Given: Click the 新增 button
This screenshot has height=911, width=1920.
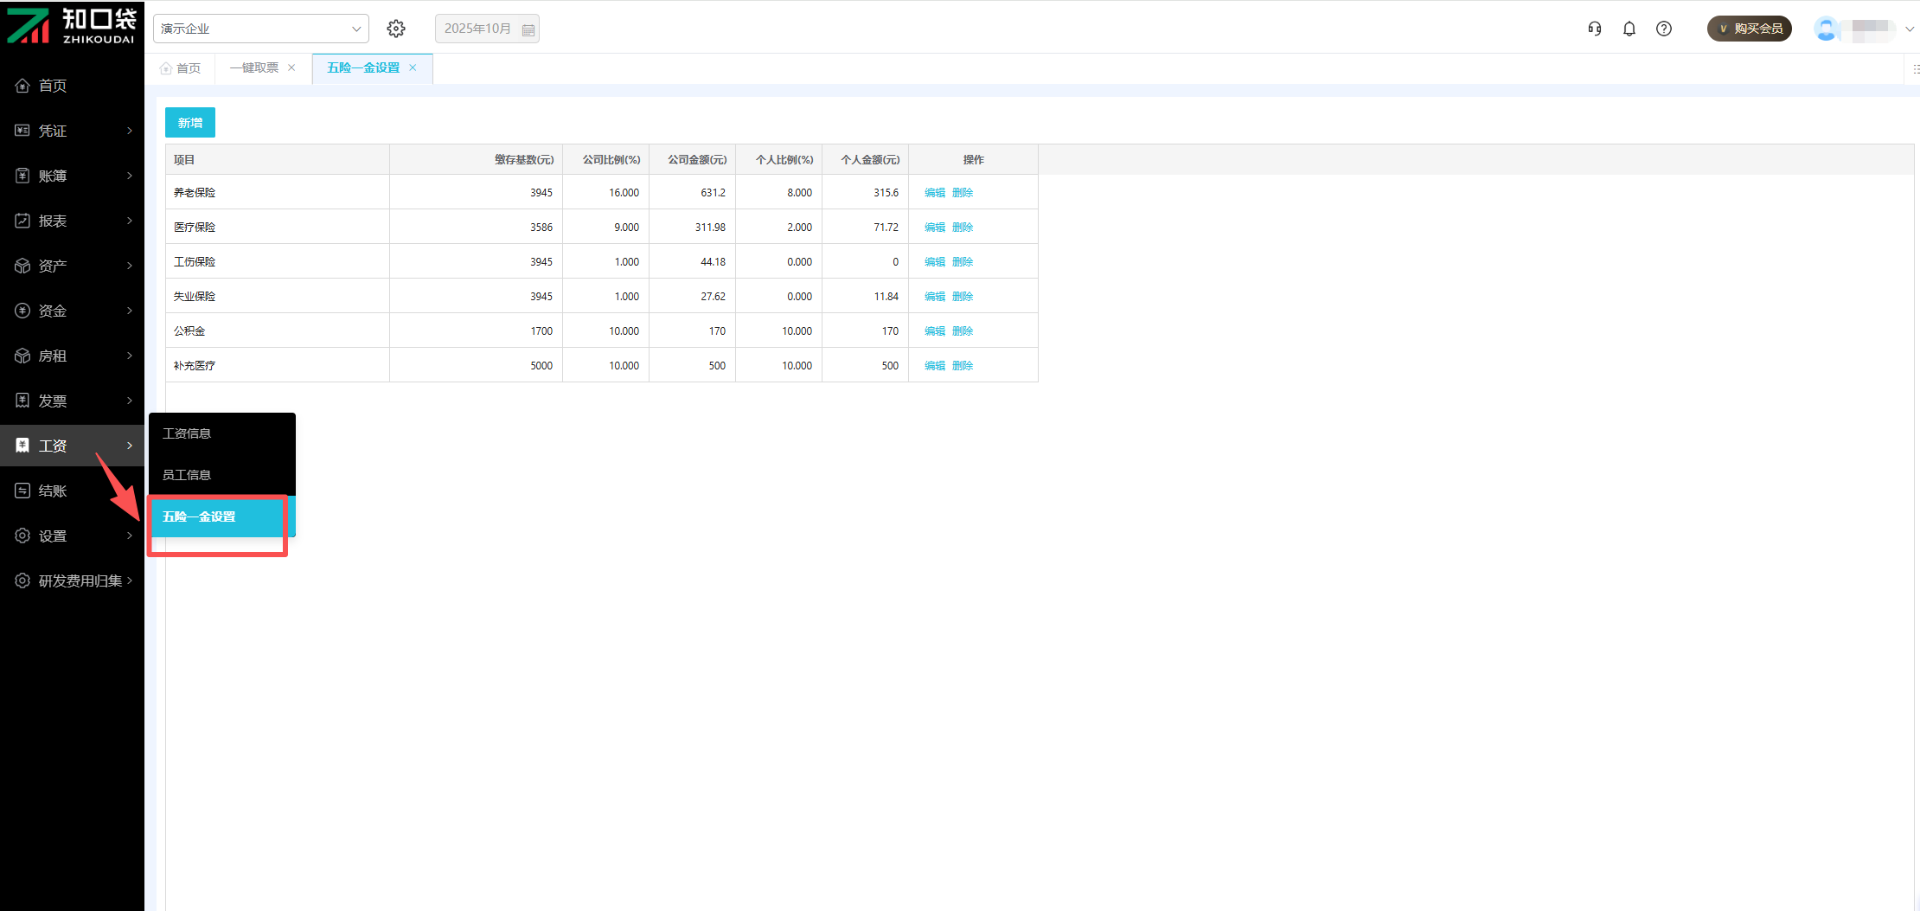Looking at the screenshot, I should pos(190,123).
